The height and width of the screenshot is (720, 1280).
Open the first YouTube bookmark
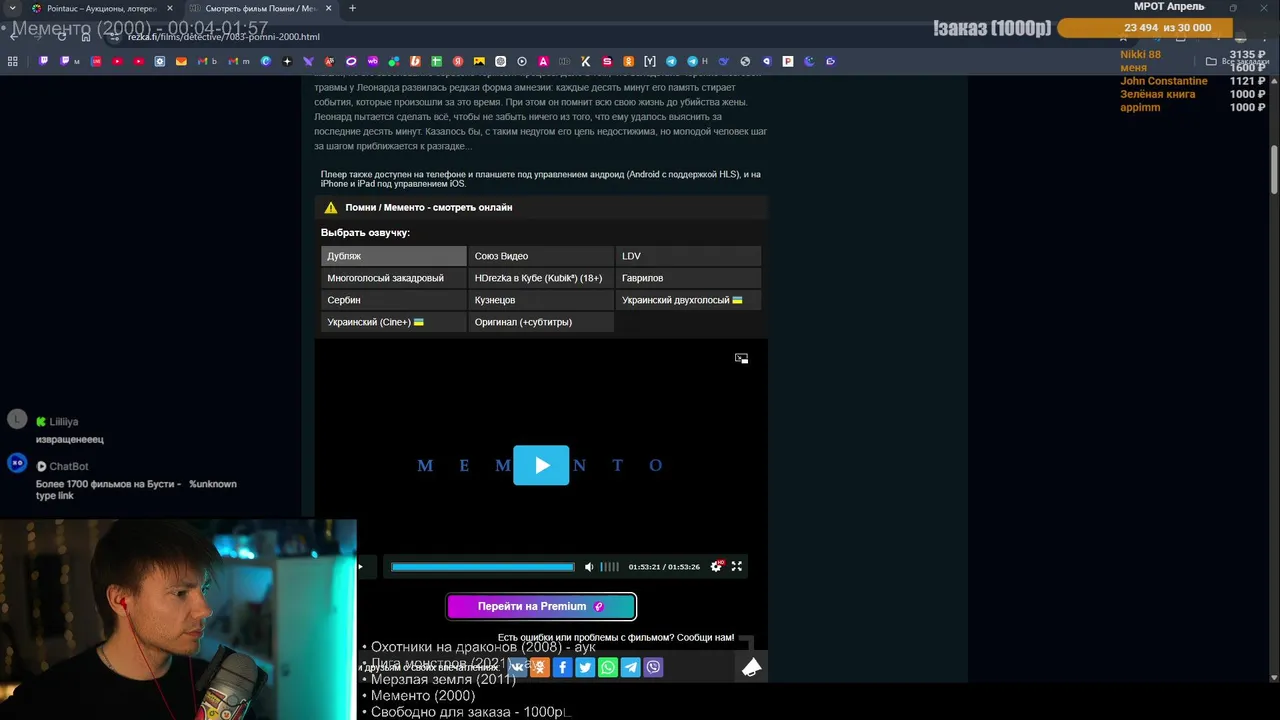(117, 61)
